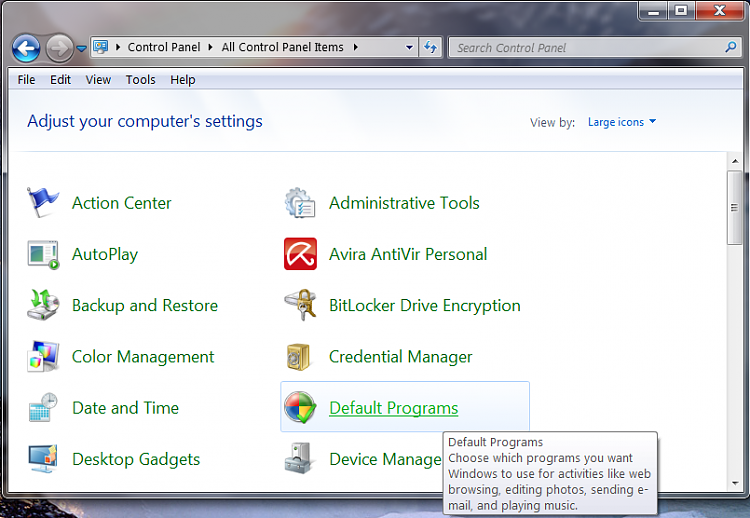Click the scrollbar down arrow
This screenshot has height=518, width=750.
pyautogui.click(x=735, y=483)
